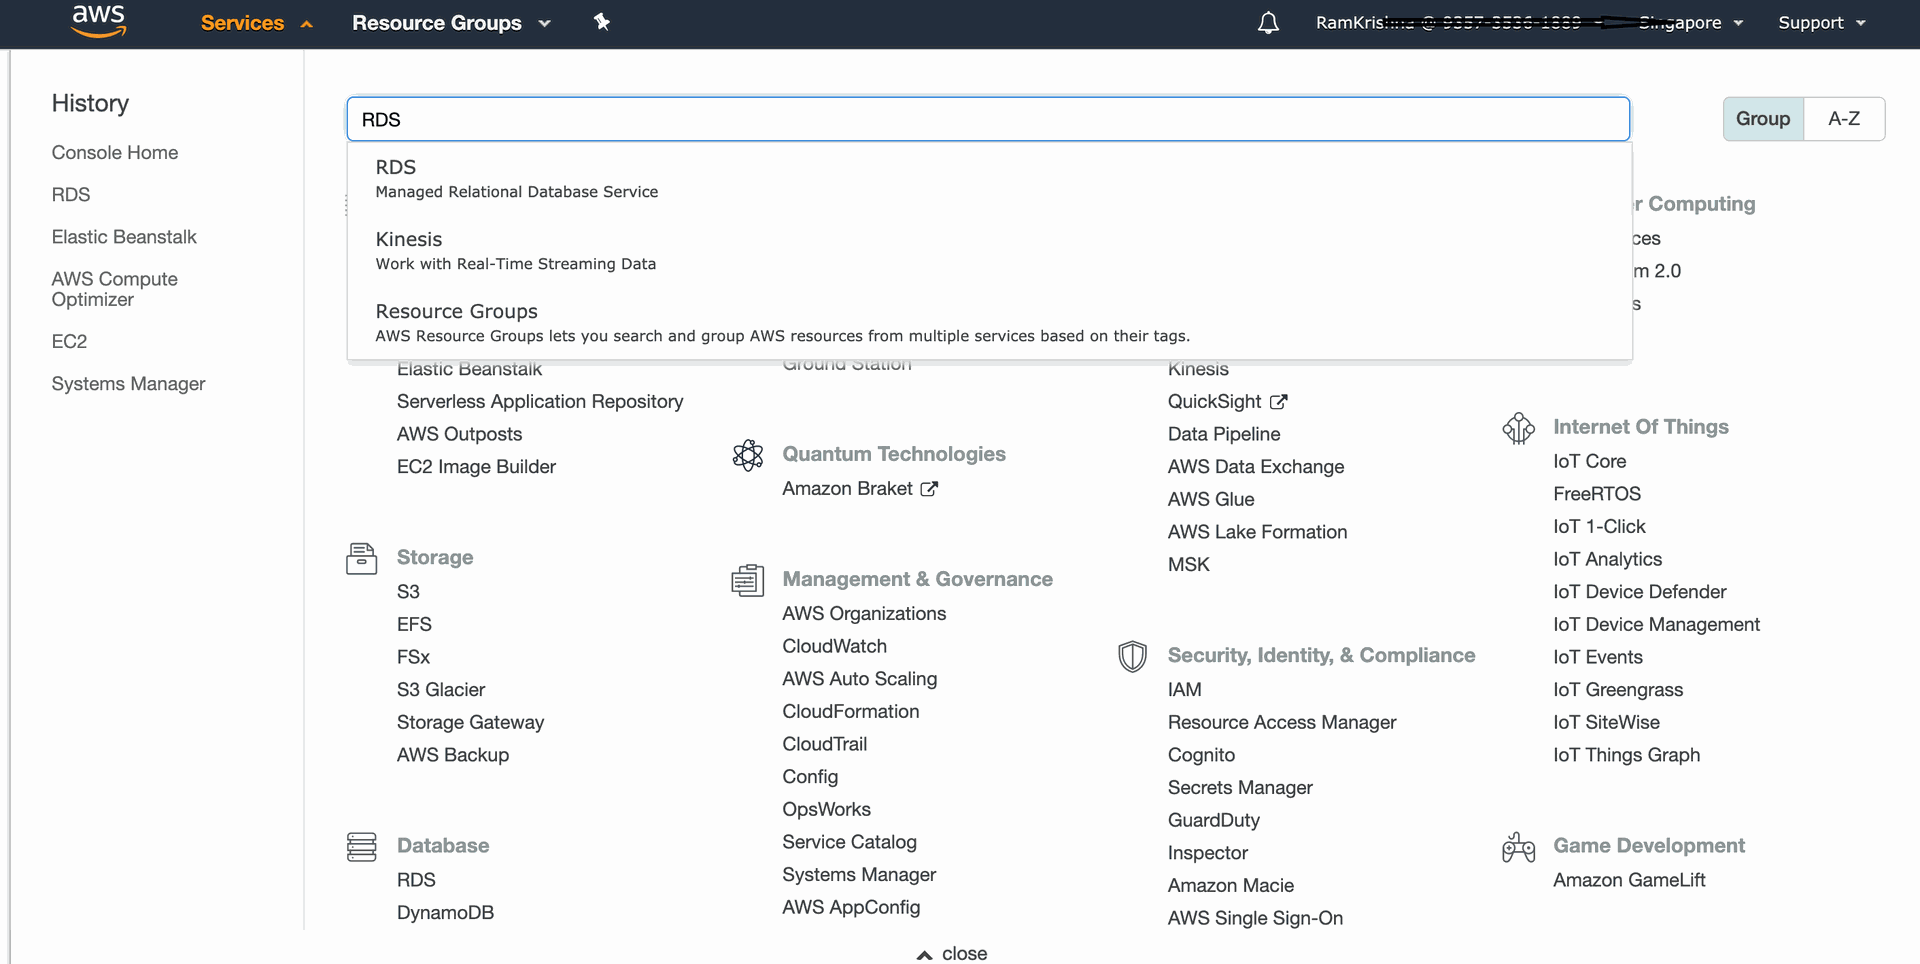Open CloudFormation service
This screenshot has height=964, width=1920.
[850, 712]
